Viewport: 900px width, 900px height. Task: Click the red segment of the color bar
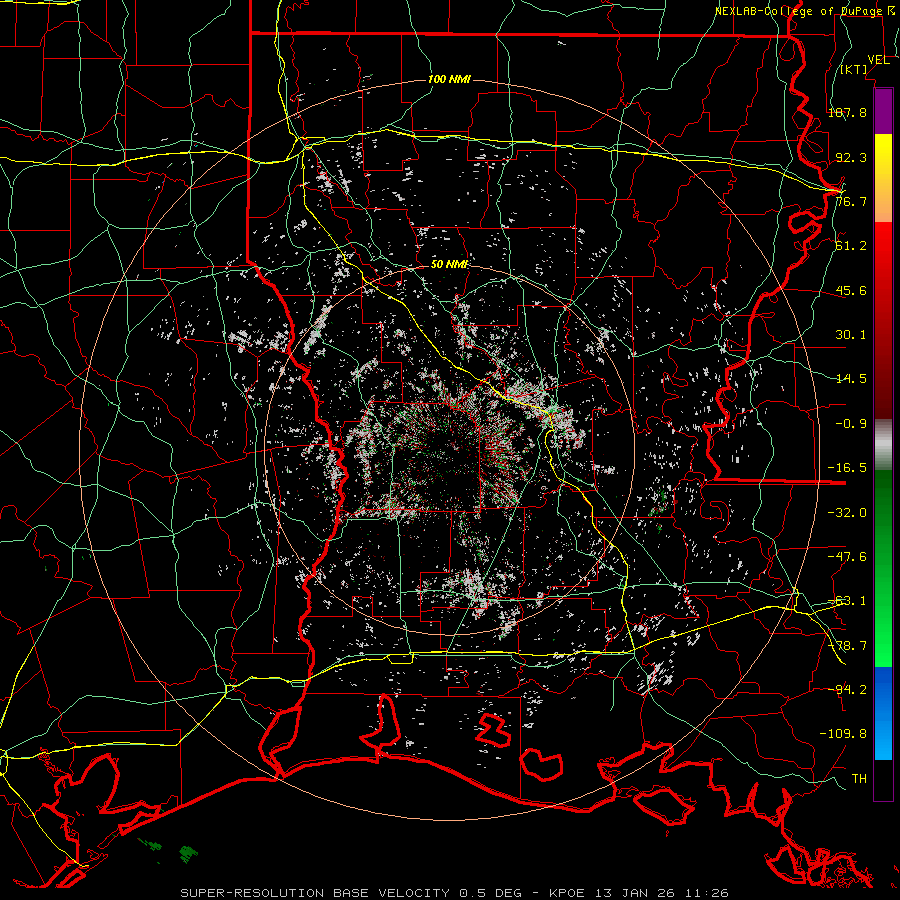883,320
